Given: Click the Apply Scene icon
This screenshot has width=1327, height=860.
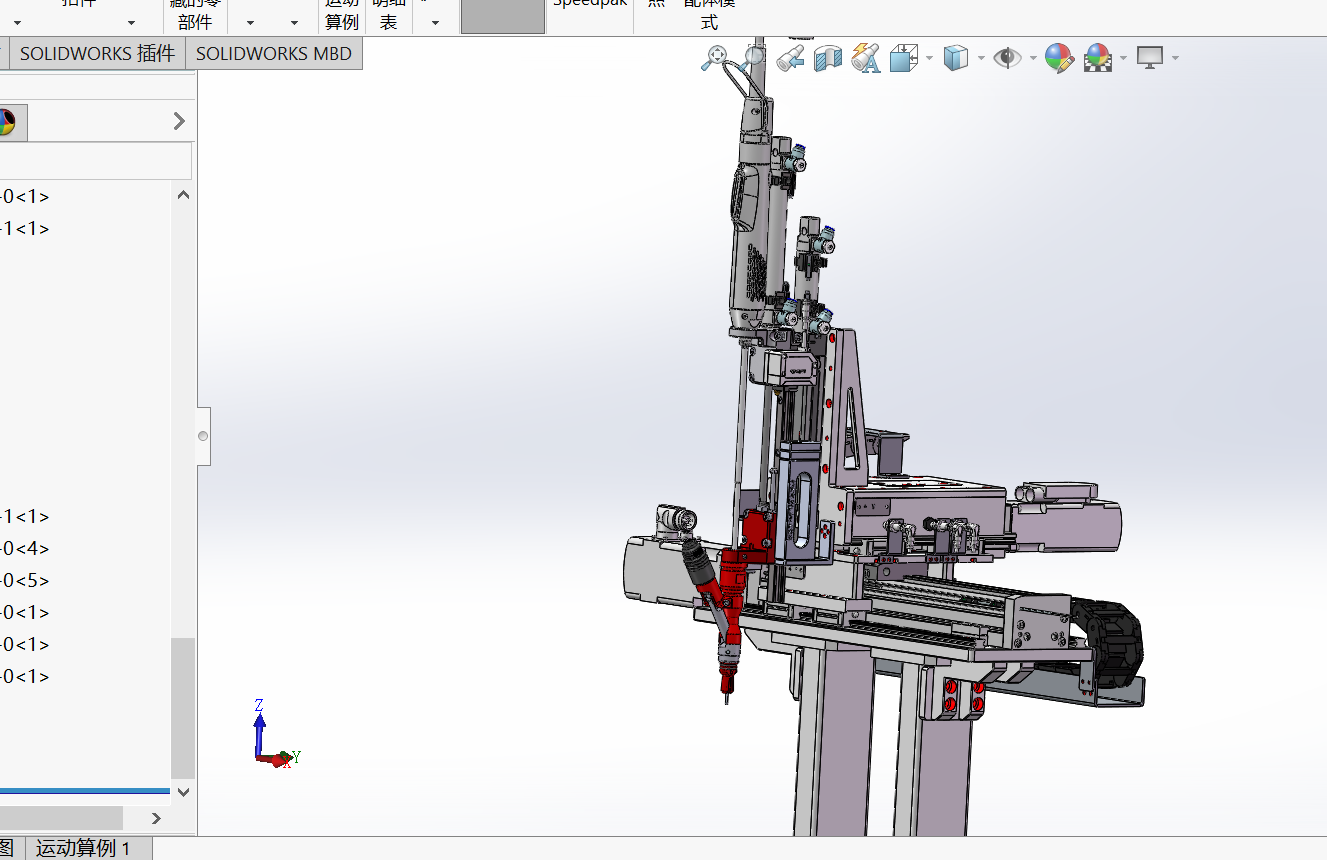Looking at the screenshot, I should (x=1098, y=58).
